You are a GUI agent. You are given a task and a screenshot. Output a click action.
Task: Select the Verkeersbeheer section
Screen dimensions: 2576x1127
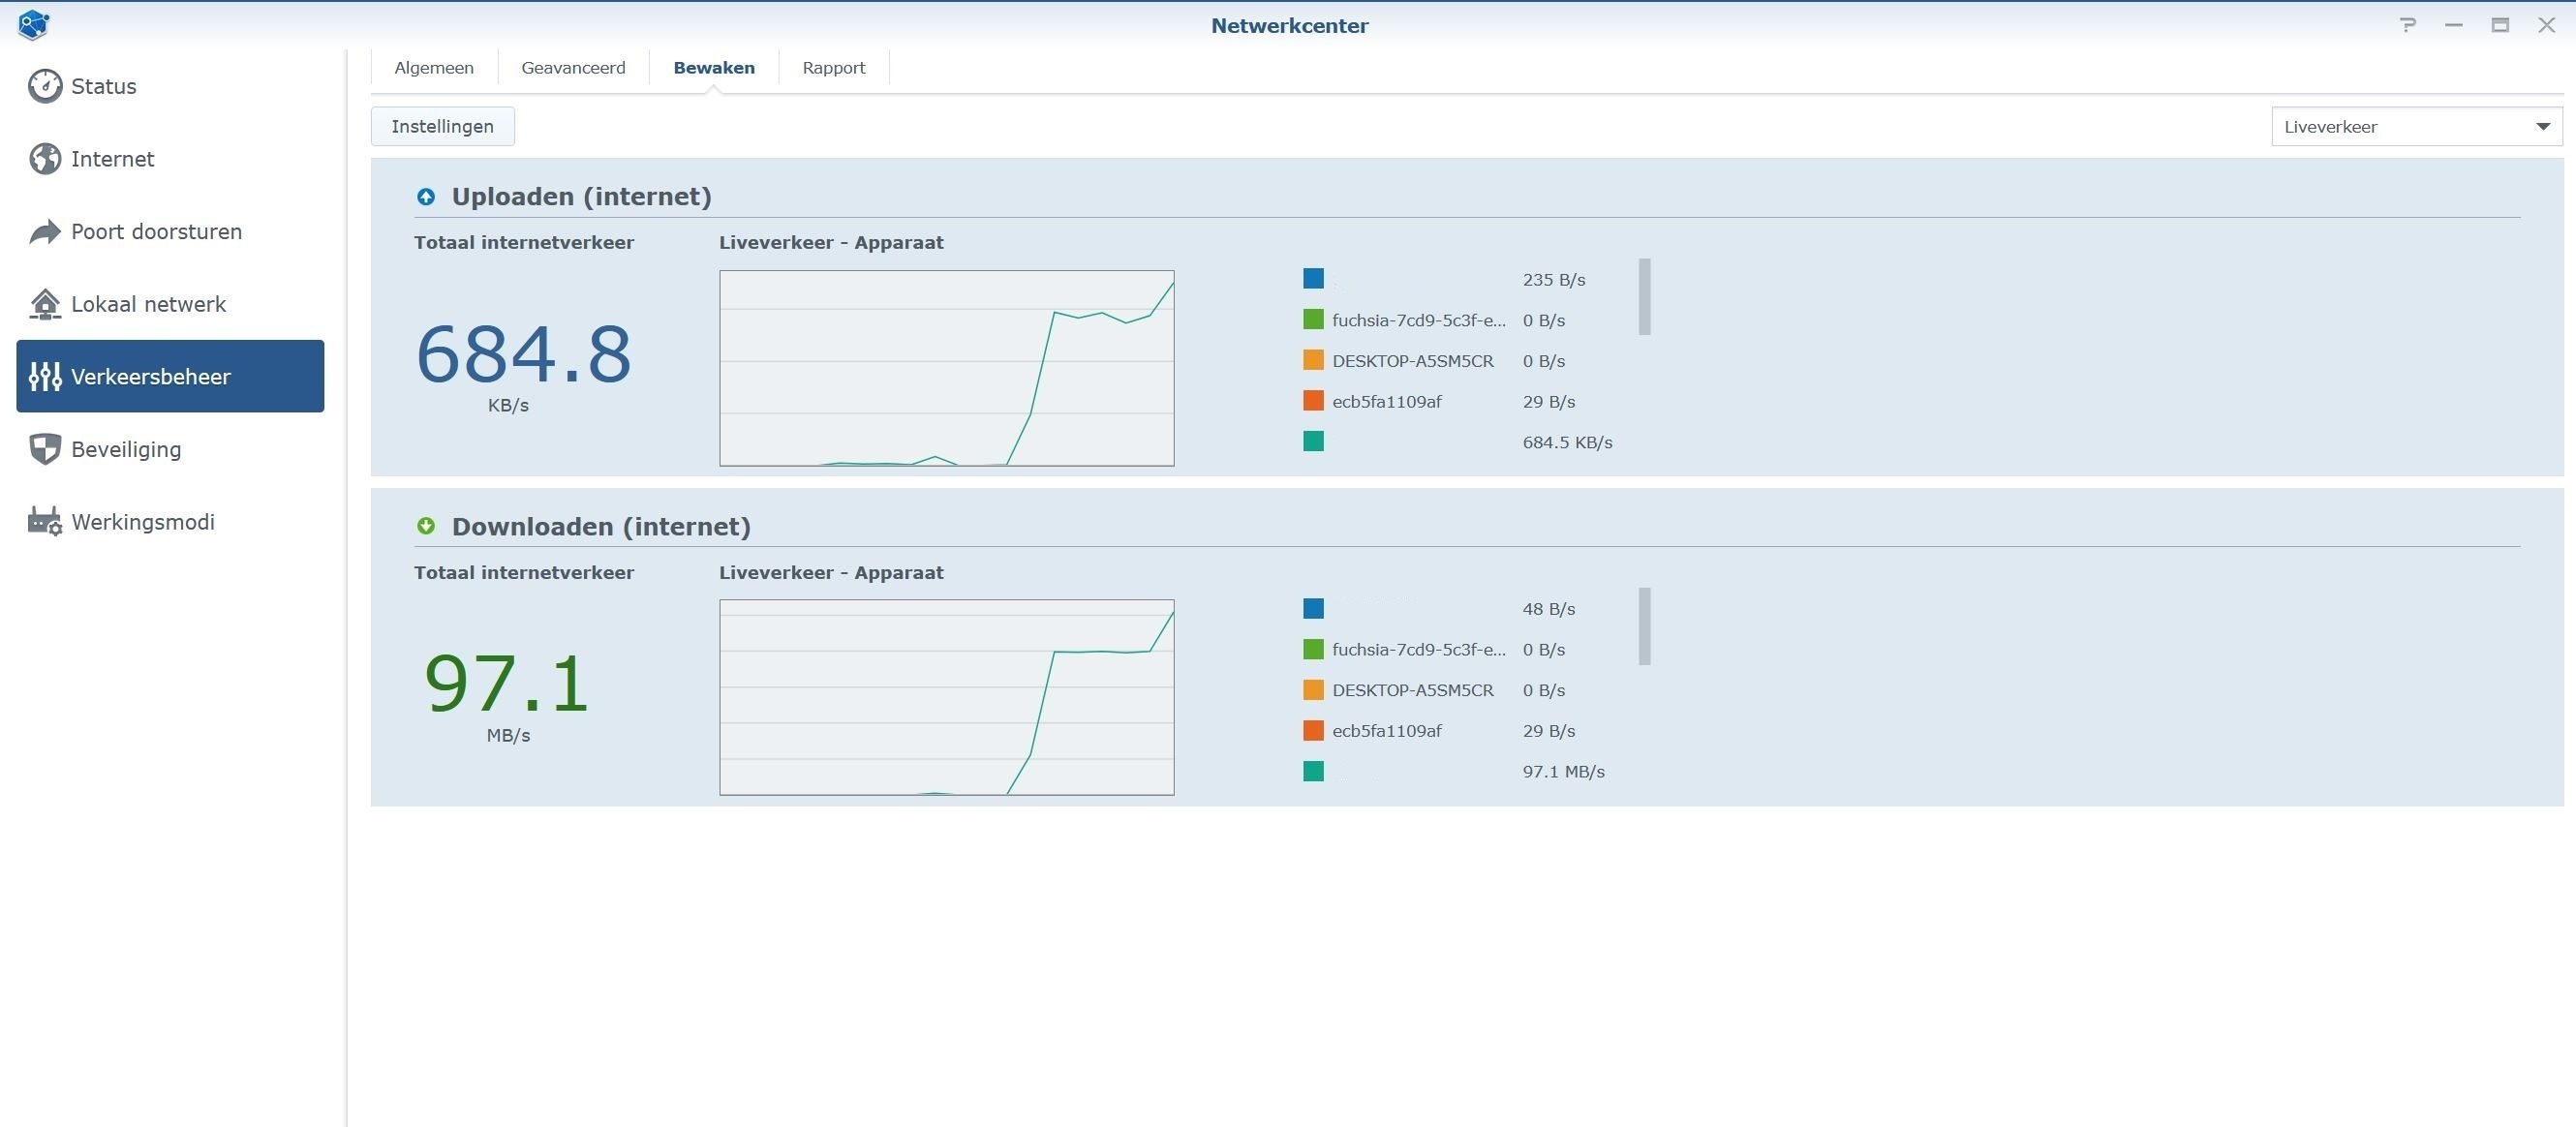pos(170,376)
